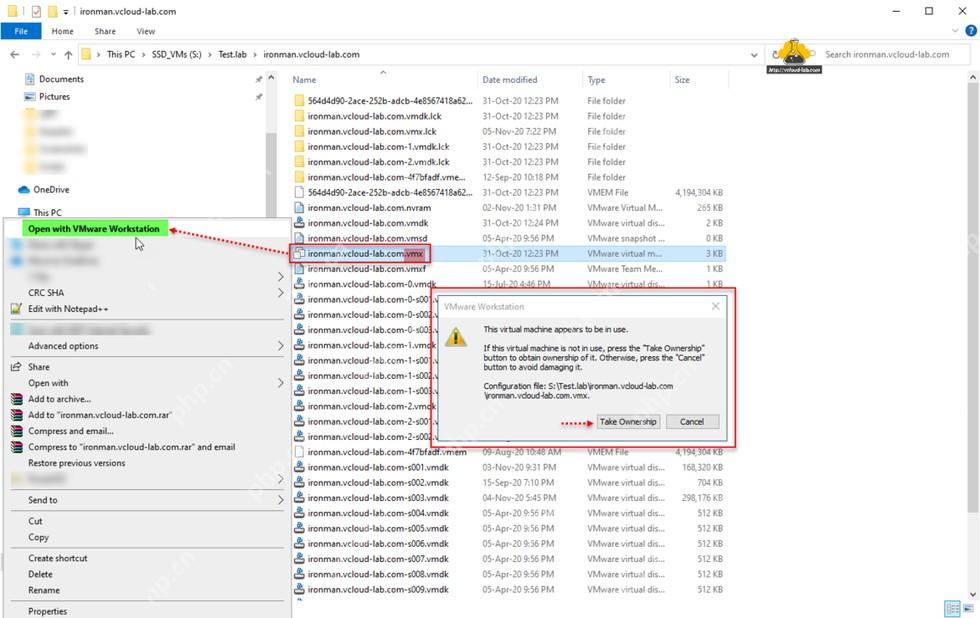980x618 pixels.
Task: Open Properties from the context menu
Action: coord(48,611)
